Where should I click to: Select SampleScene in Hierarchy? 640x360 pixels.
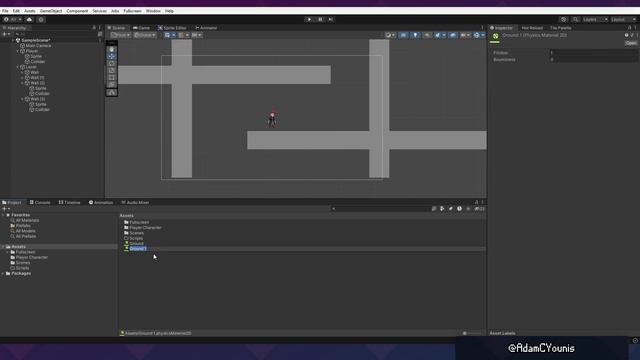click(x=36, y=40)
